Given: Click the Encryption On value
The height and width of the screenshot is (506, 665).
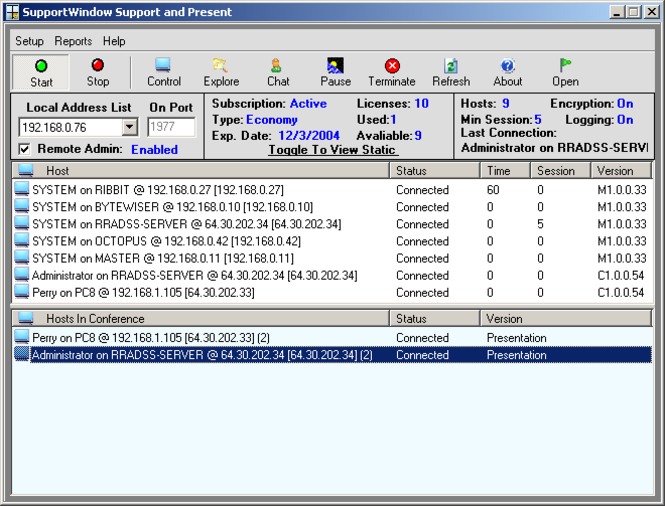Looking at the screenshot, I should (625, 103).
